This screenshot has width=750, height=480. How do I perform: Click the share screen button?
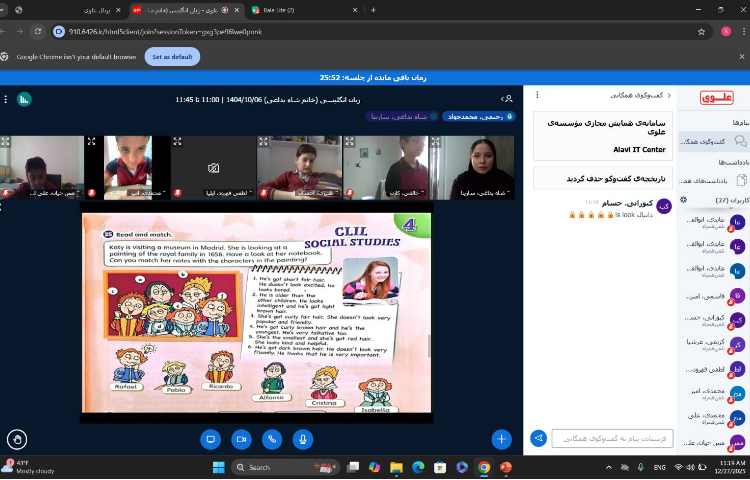(210, 439)
